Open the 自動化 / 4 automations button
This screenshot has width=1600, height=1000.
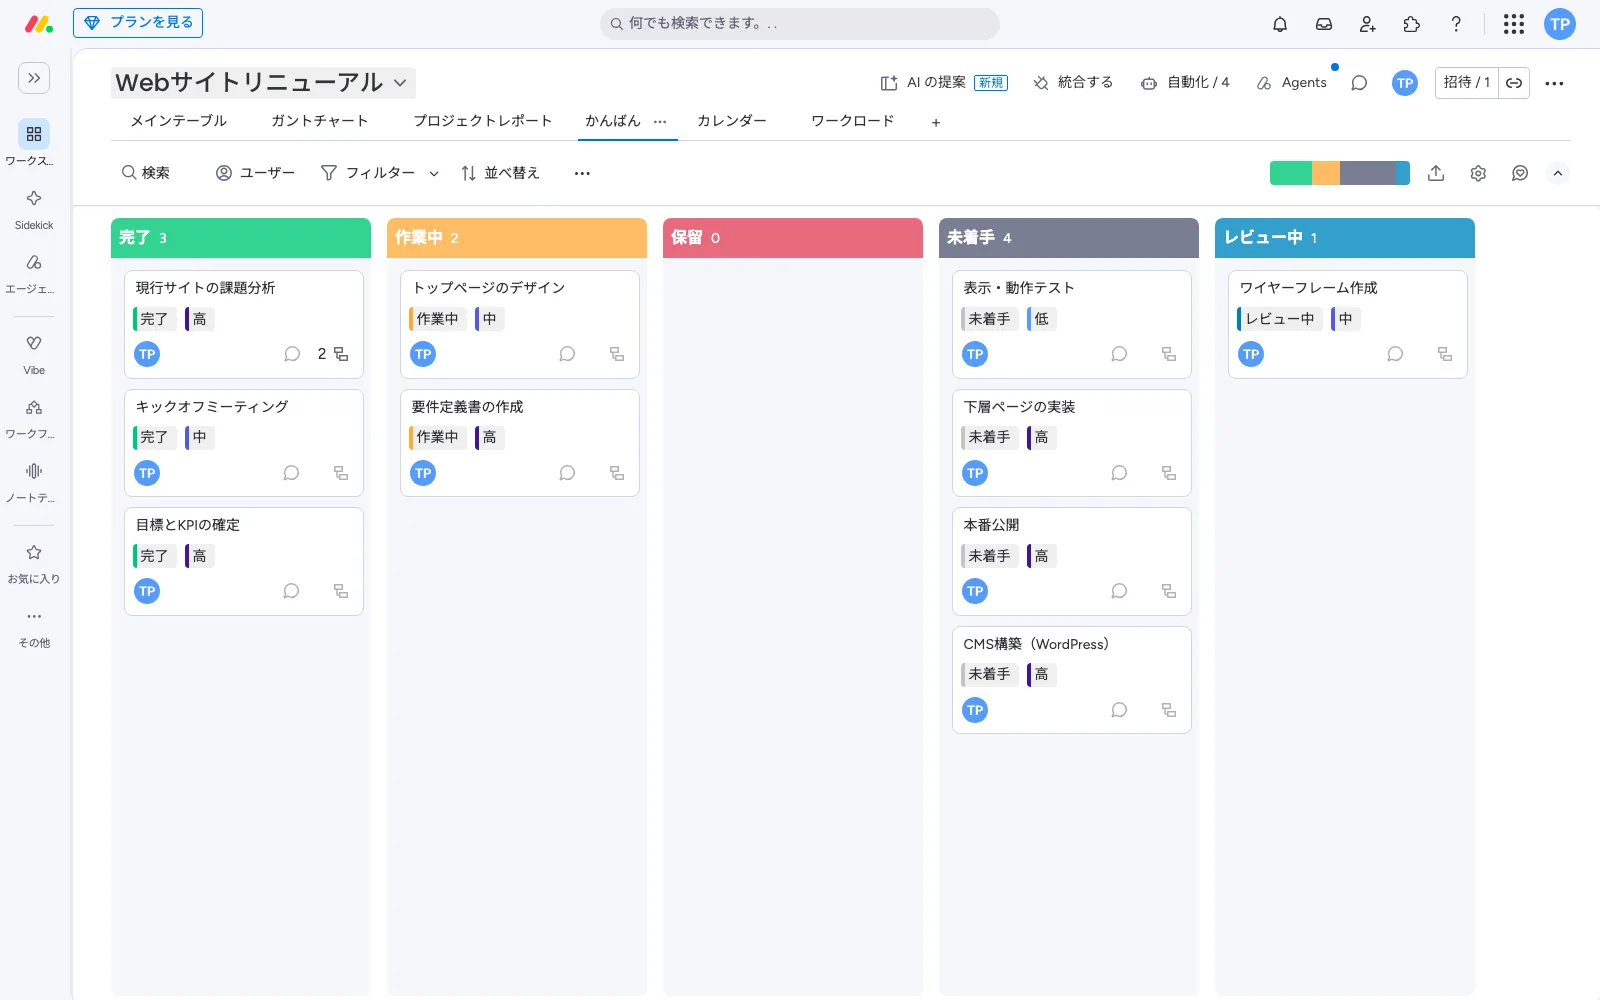pyautogui.click(x=1185, y=83)
